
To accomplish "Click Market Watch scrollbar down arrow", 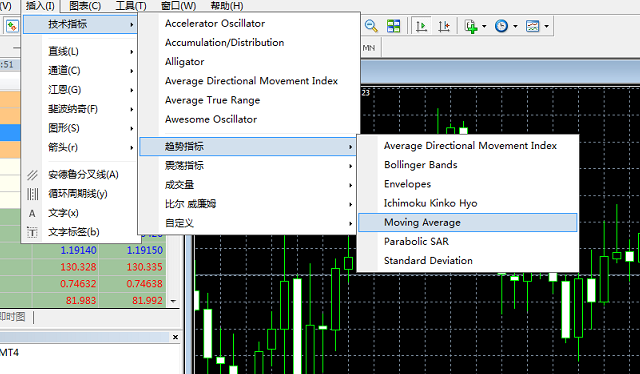I will click(173, 301).
